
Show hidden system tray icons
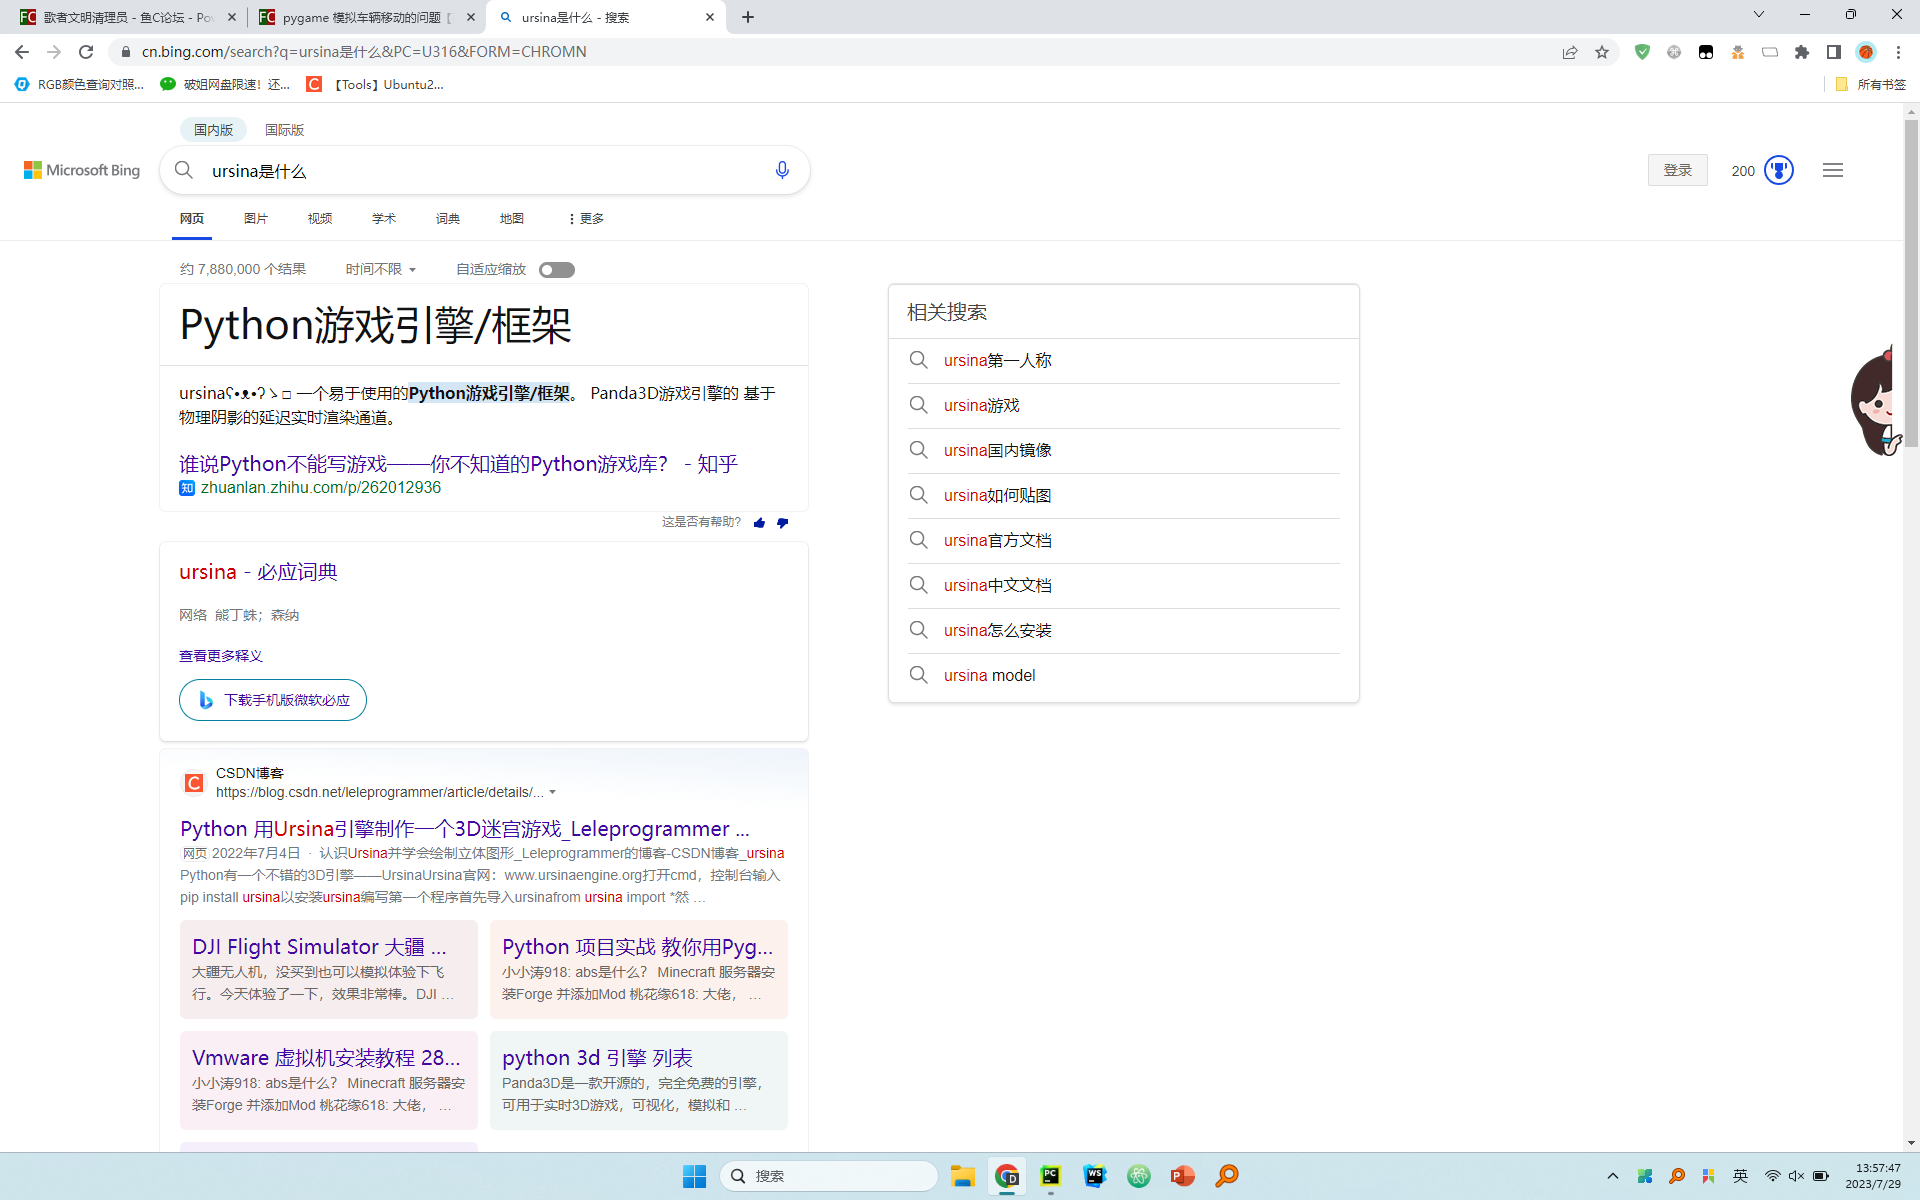[1612, 1176]
